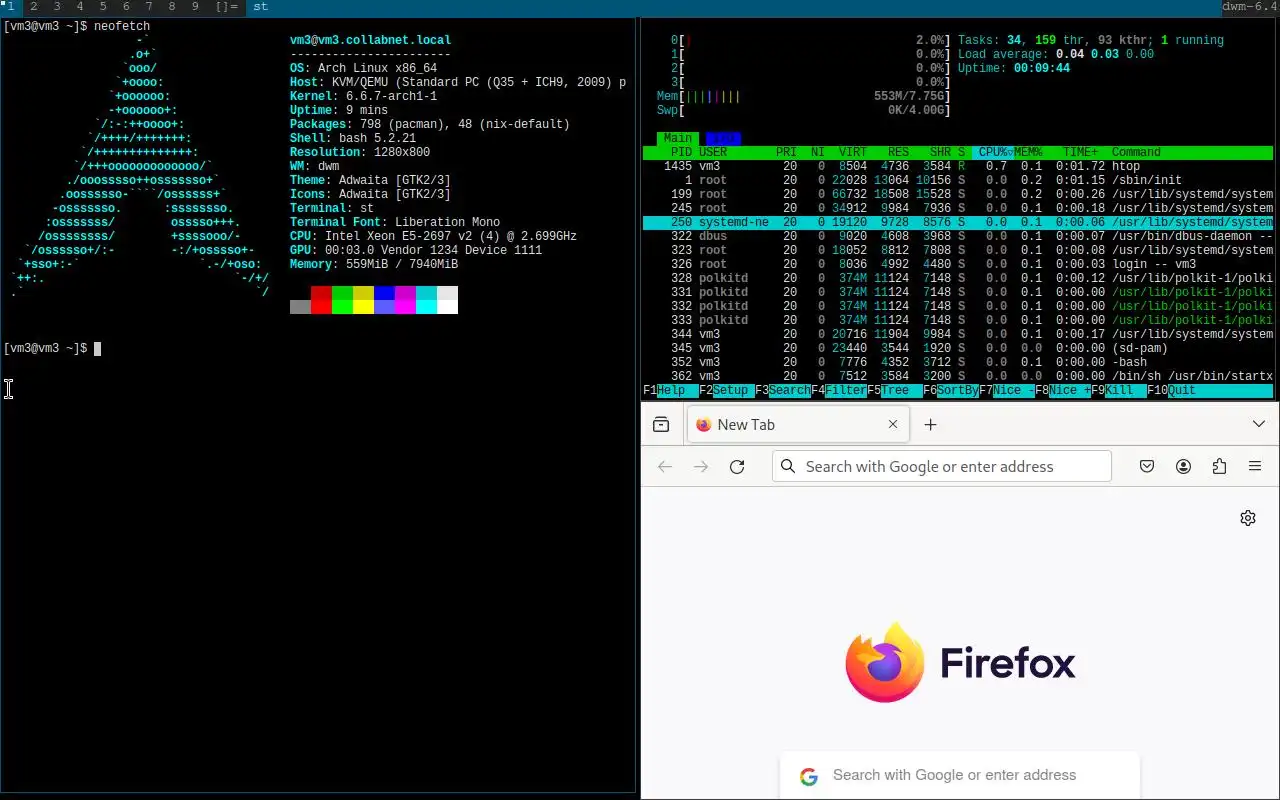
Task: Click F9 Kill in htop footer
Action: (1119, 390)
